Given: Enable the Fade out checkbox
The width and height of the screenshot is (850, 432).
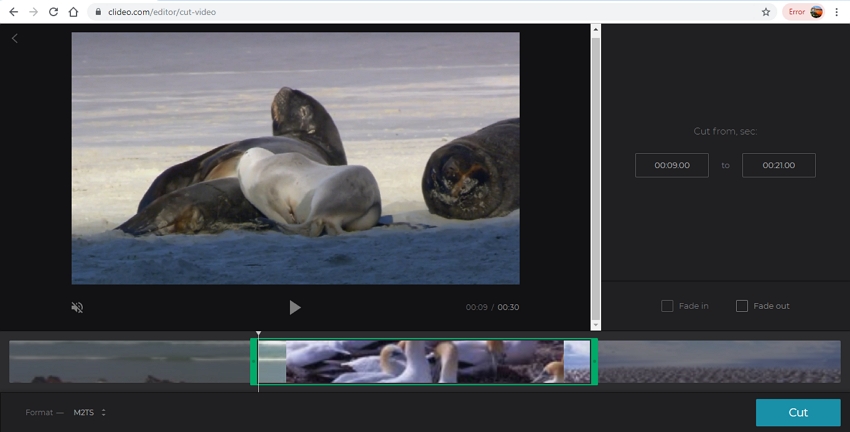Looking at the screenshot, I should (742, 306).
